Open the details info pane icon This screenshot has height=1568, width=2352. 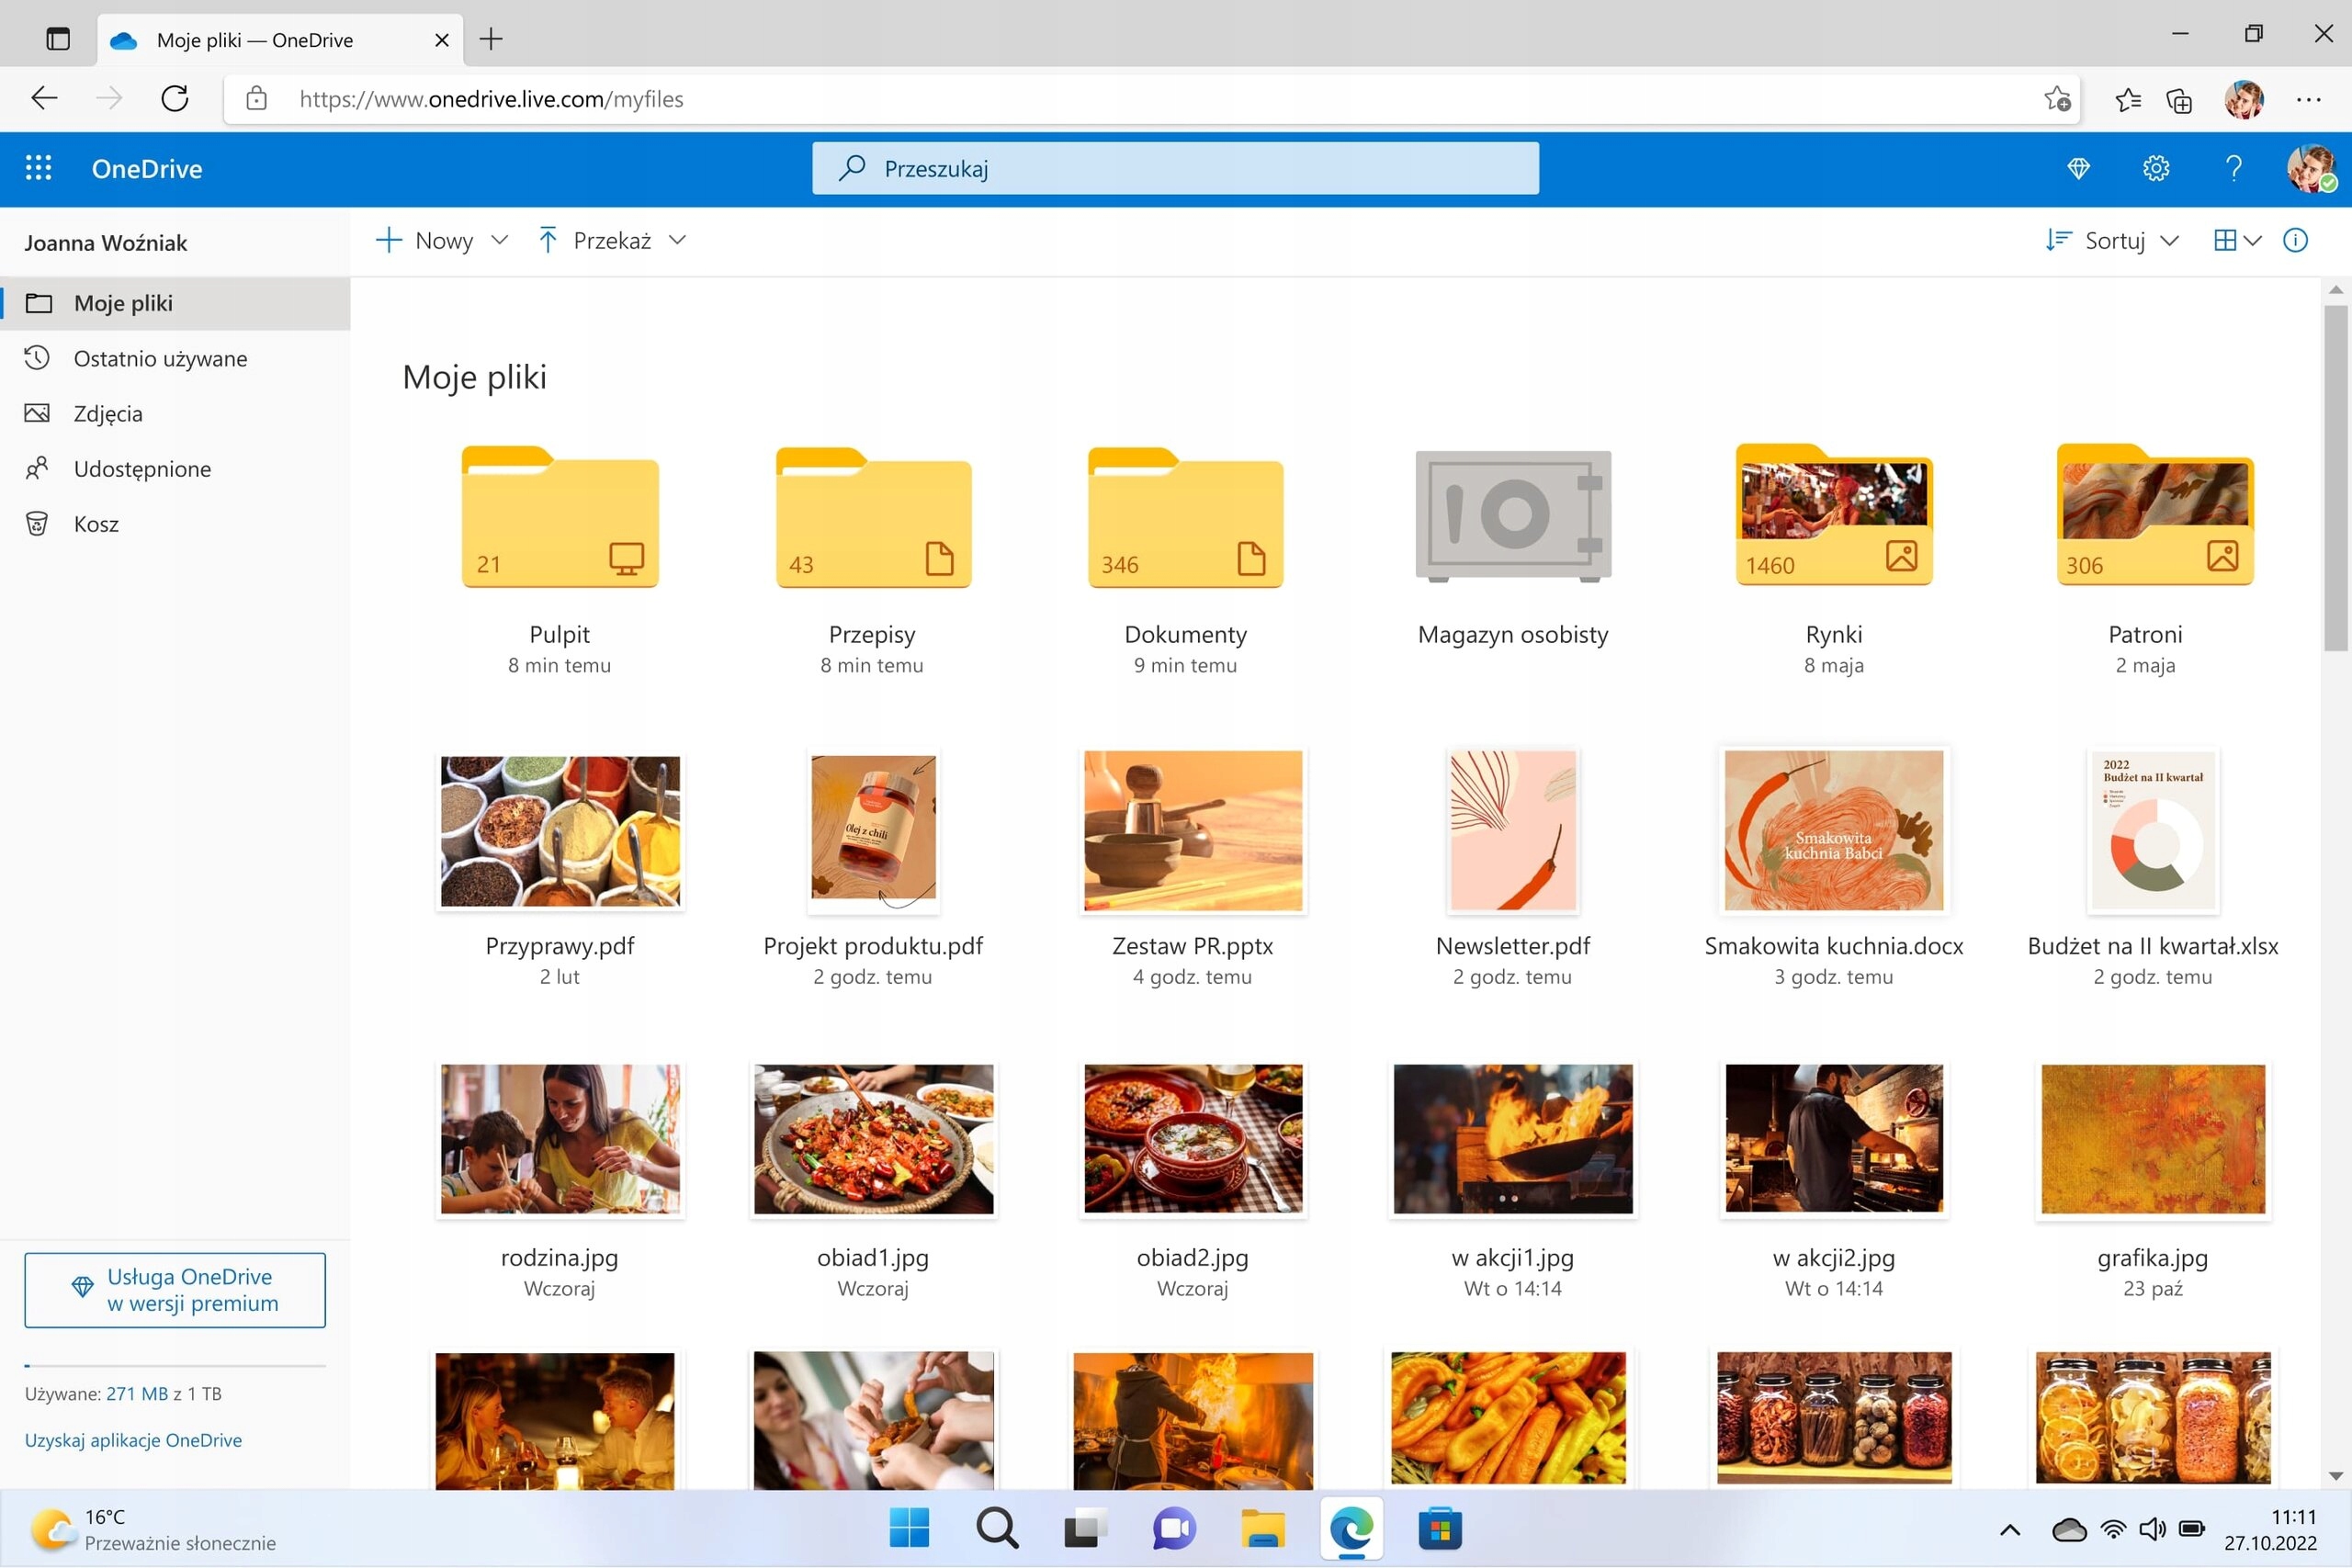2295,240
